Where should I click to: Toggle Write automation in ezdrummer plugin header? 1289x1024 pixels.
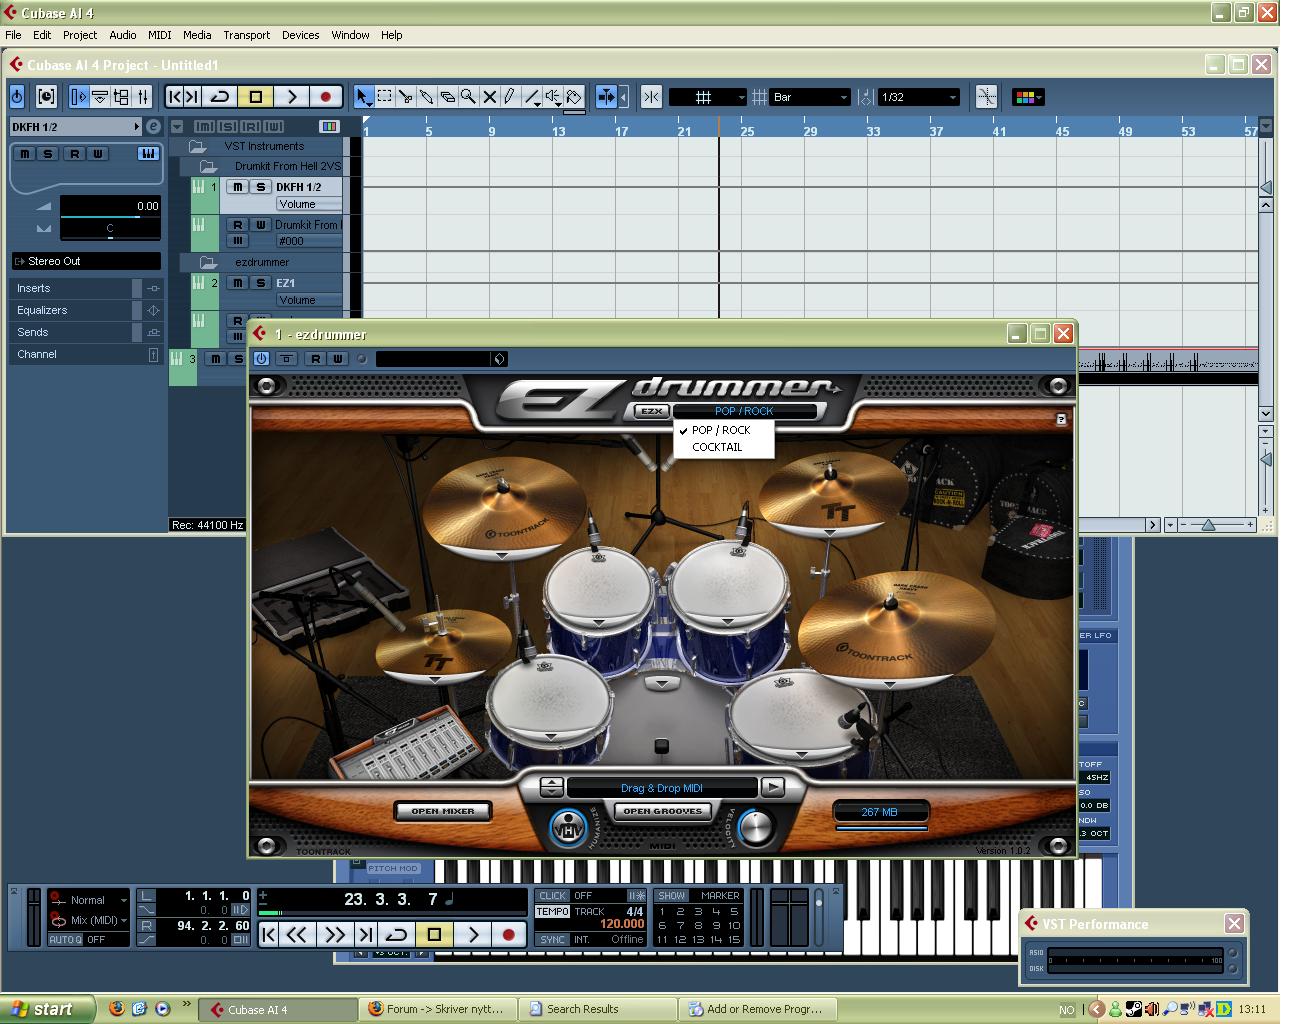(x=338, y=358)
